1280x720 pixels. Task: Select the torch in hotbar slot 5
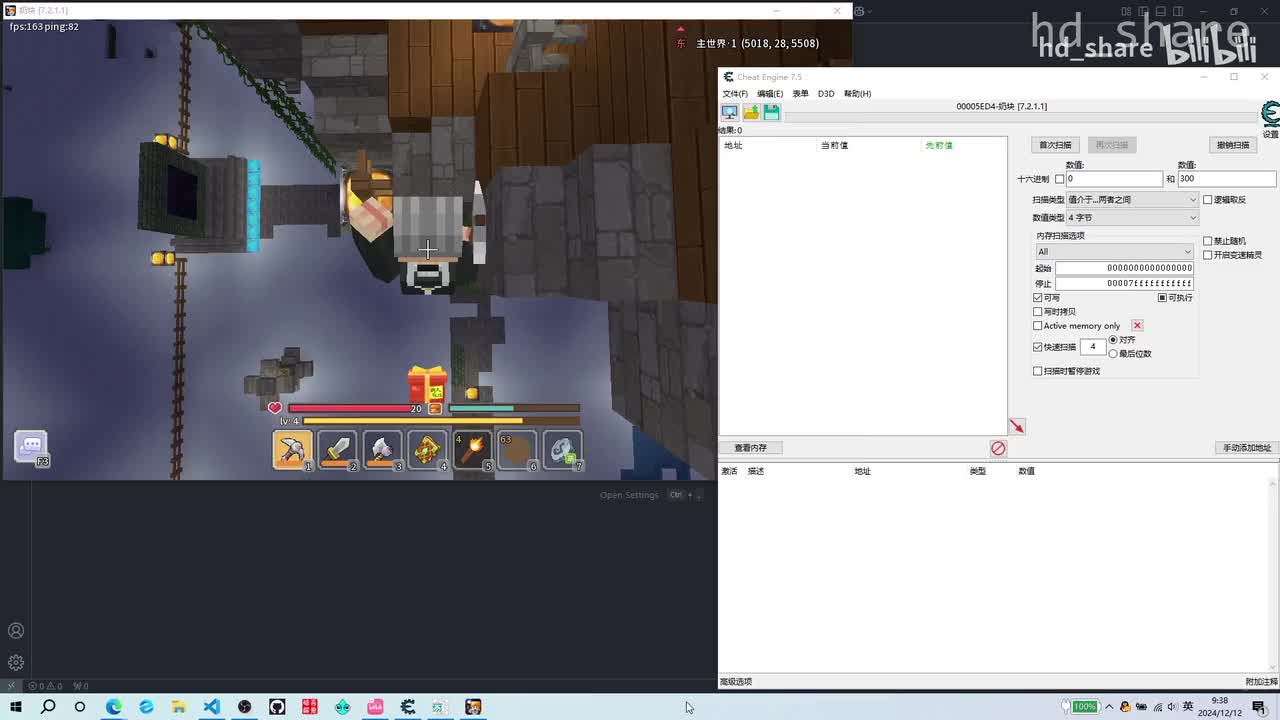coord(473,451)
